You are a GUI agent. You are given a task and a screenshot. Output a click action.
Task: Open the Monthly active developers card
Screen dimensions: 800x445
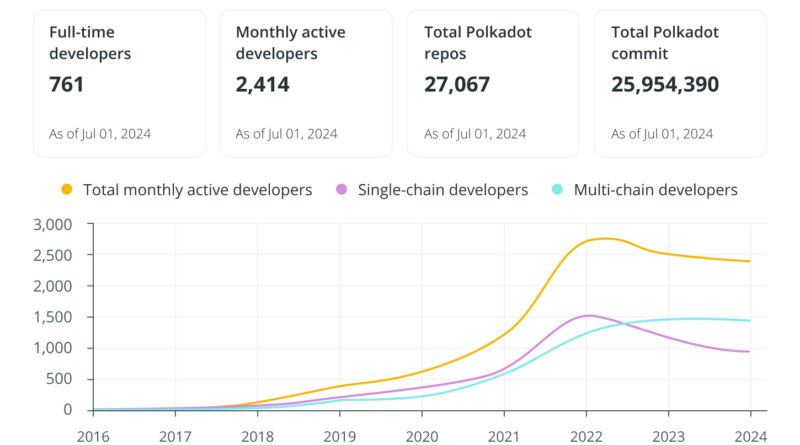tap(306, 83)
